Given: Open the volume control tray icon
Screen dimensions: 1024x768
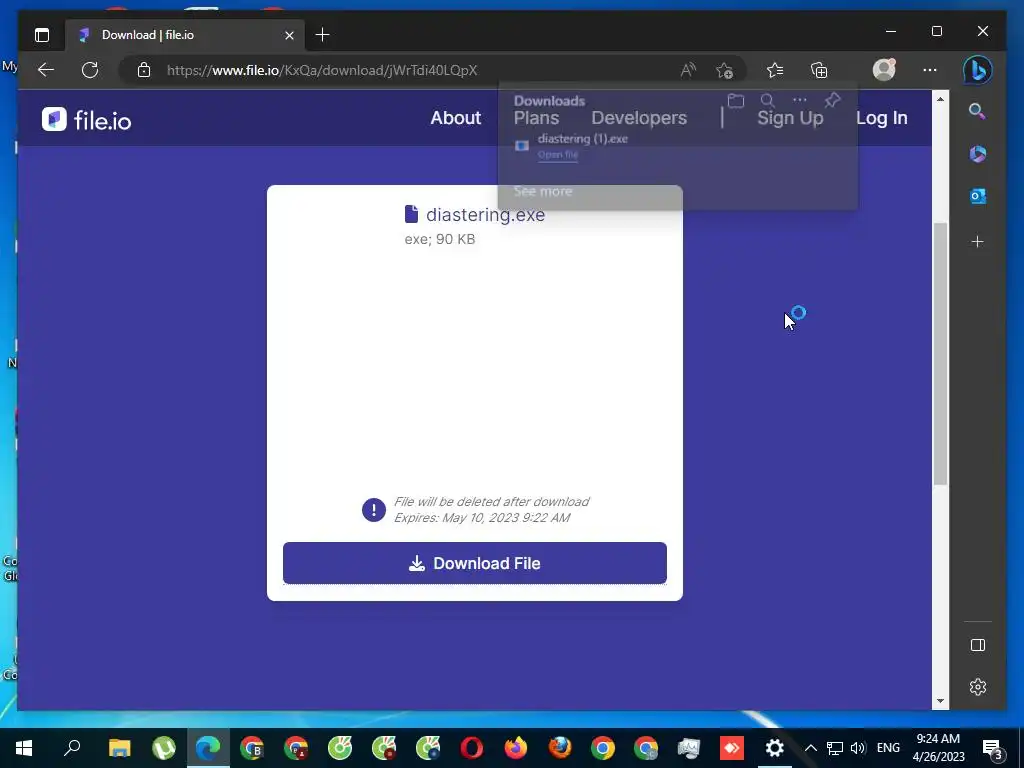Looking at the screenshot, I should click(x=858, y=748).
